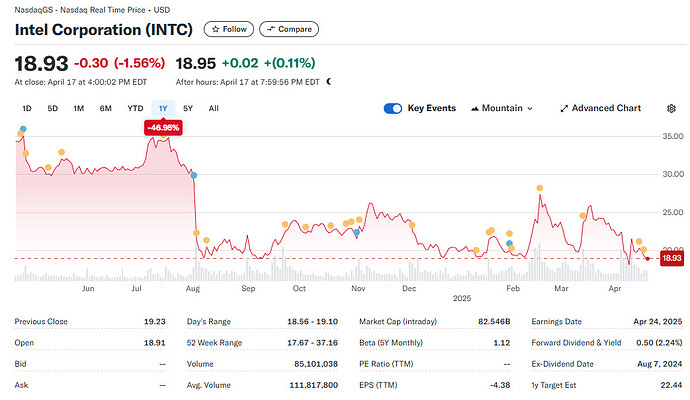Click the yellow event marker at February peak

pyautogui.click(x=540, y=188)
